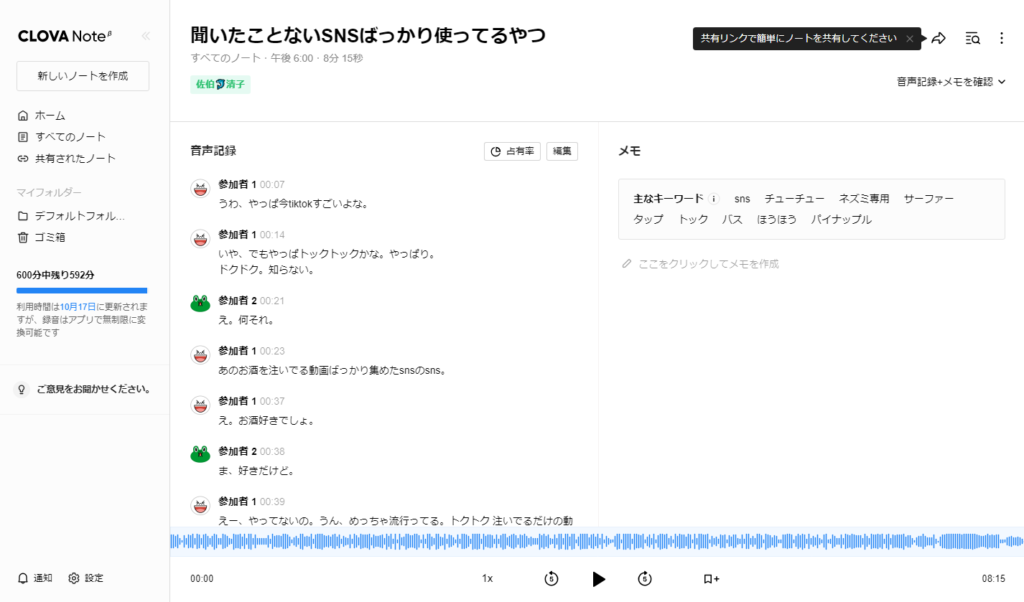This screenshot has width=1024, height=602.
Task: Click the share note arrow icon
Action: click(x=938, y=38)
